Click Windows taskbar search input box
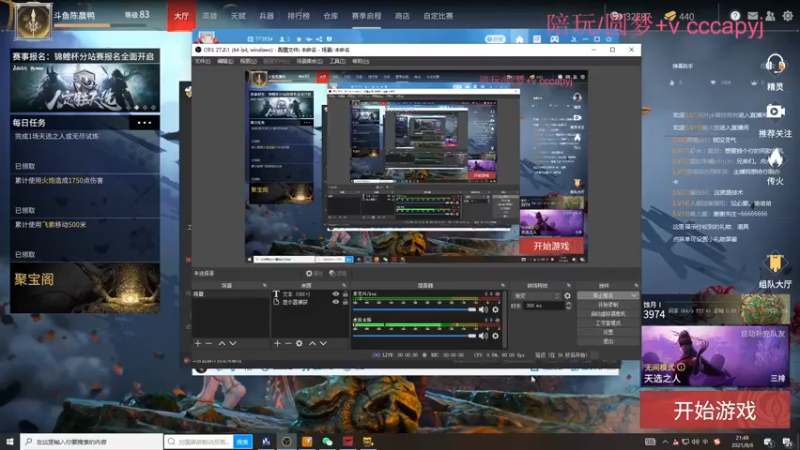This screenshot has width=800, height=450. pos(92,441)
